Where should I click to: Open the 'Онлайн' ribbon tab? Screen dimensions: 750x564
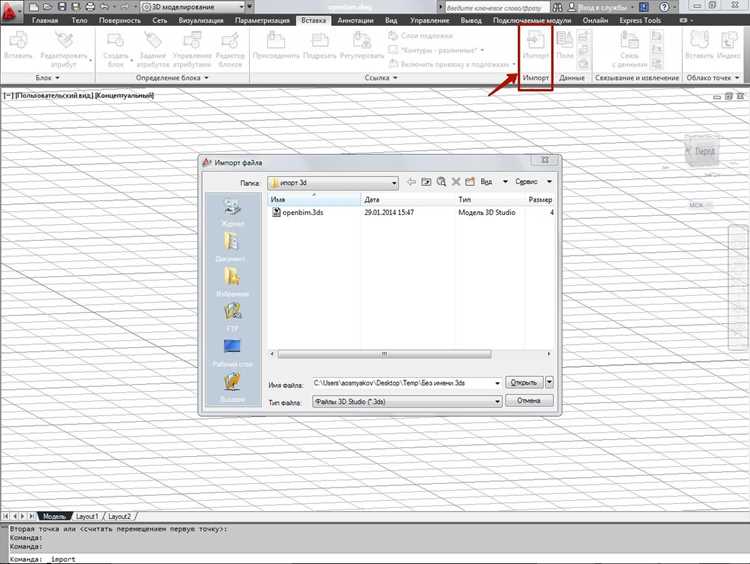coord(595,20)
